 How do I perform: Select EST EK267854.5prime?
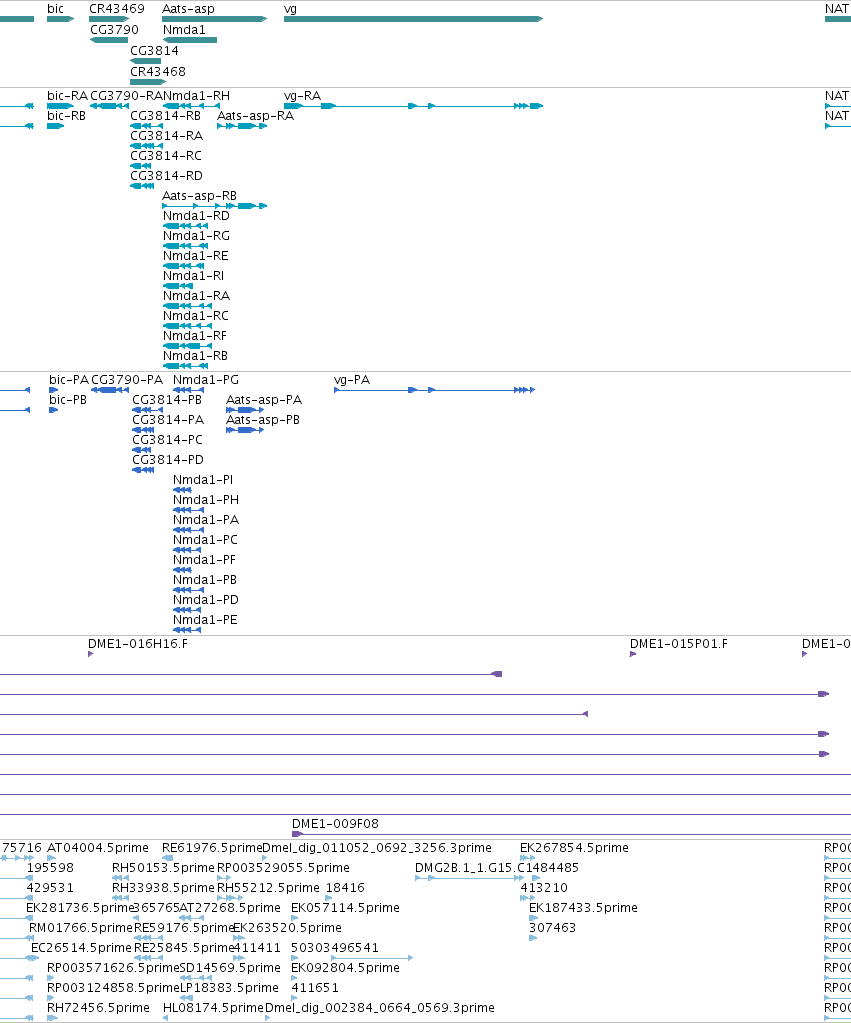pos(527,858)
